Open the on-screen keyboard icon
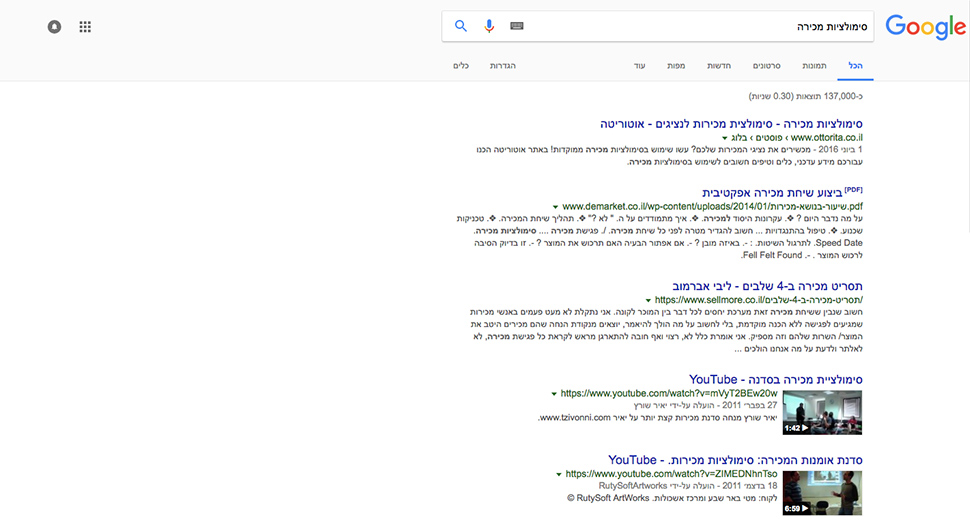Screen dimensions: 970x528 [x=517, y=26]
